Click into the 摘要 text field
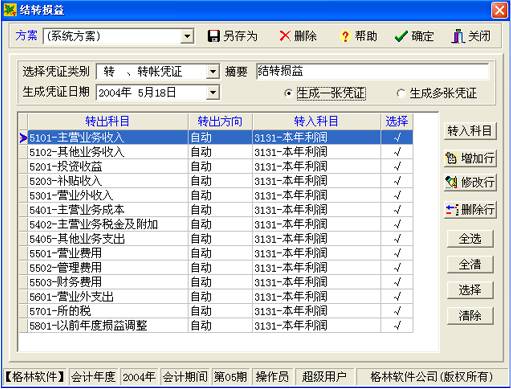The image size is (511, 389). point(372,71)
